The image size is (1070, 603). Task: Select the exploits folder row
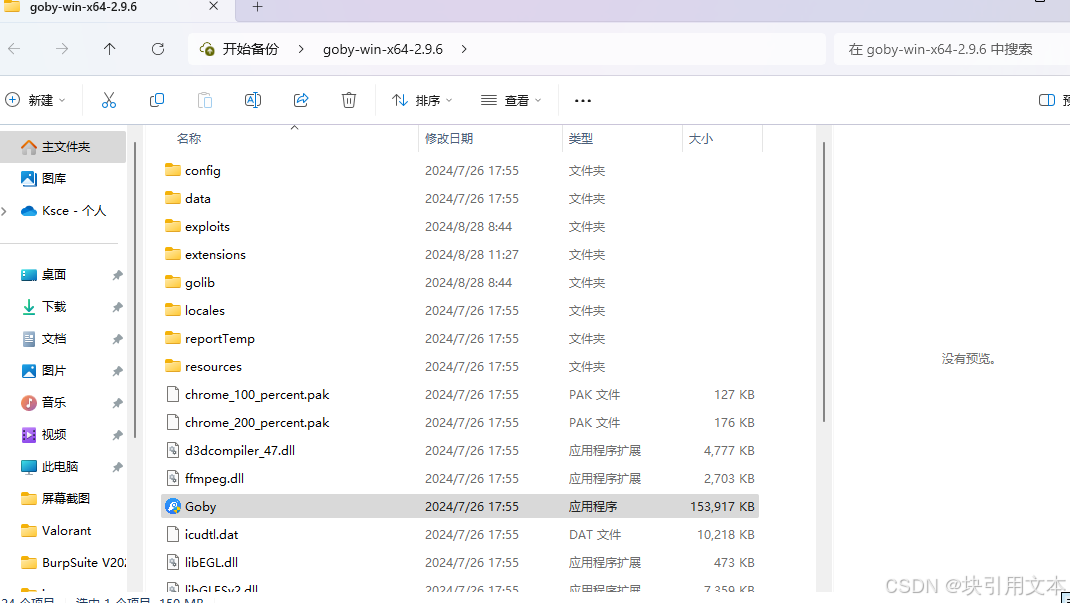[x=460, y=226]
